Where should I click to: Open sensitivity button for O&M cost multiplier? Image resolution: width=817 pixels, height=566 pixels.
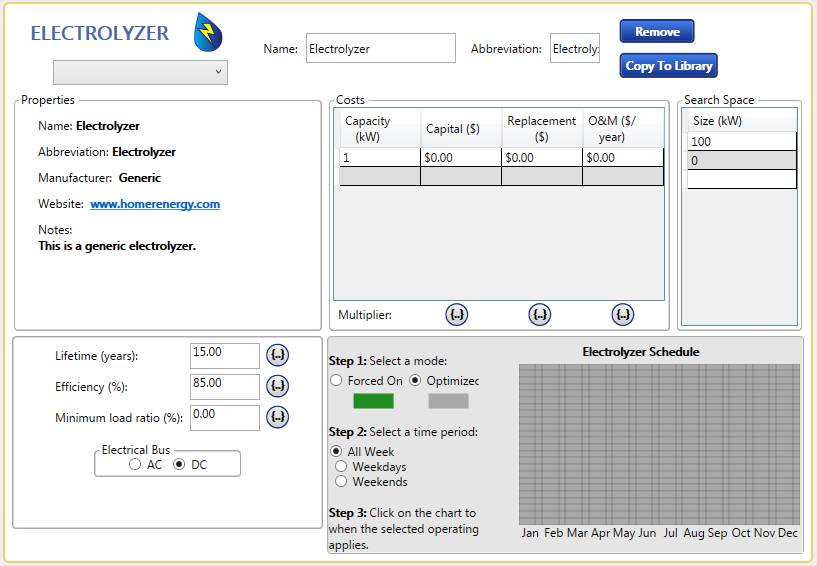[623, 315]
